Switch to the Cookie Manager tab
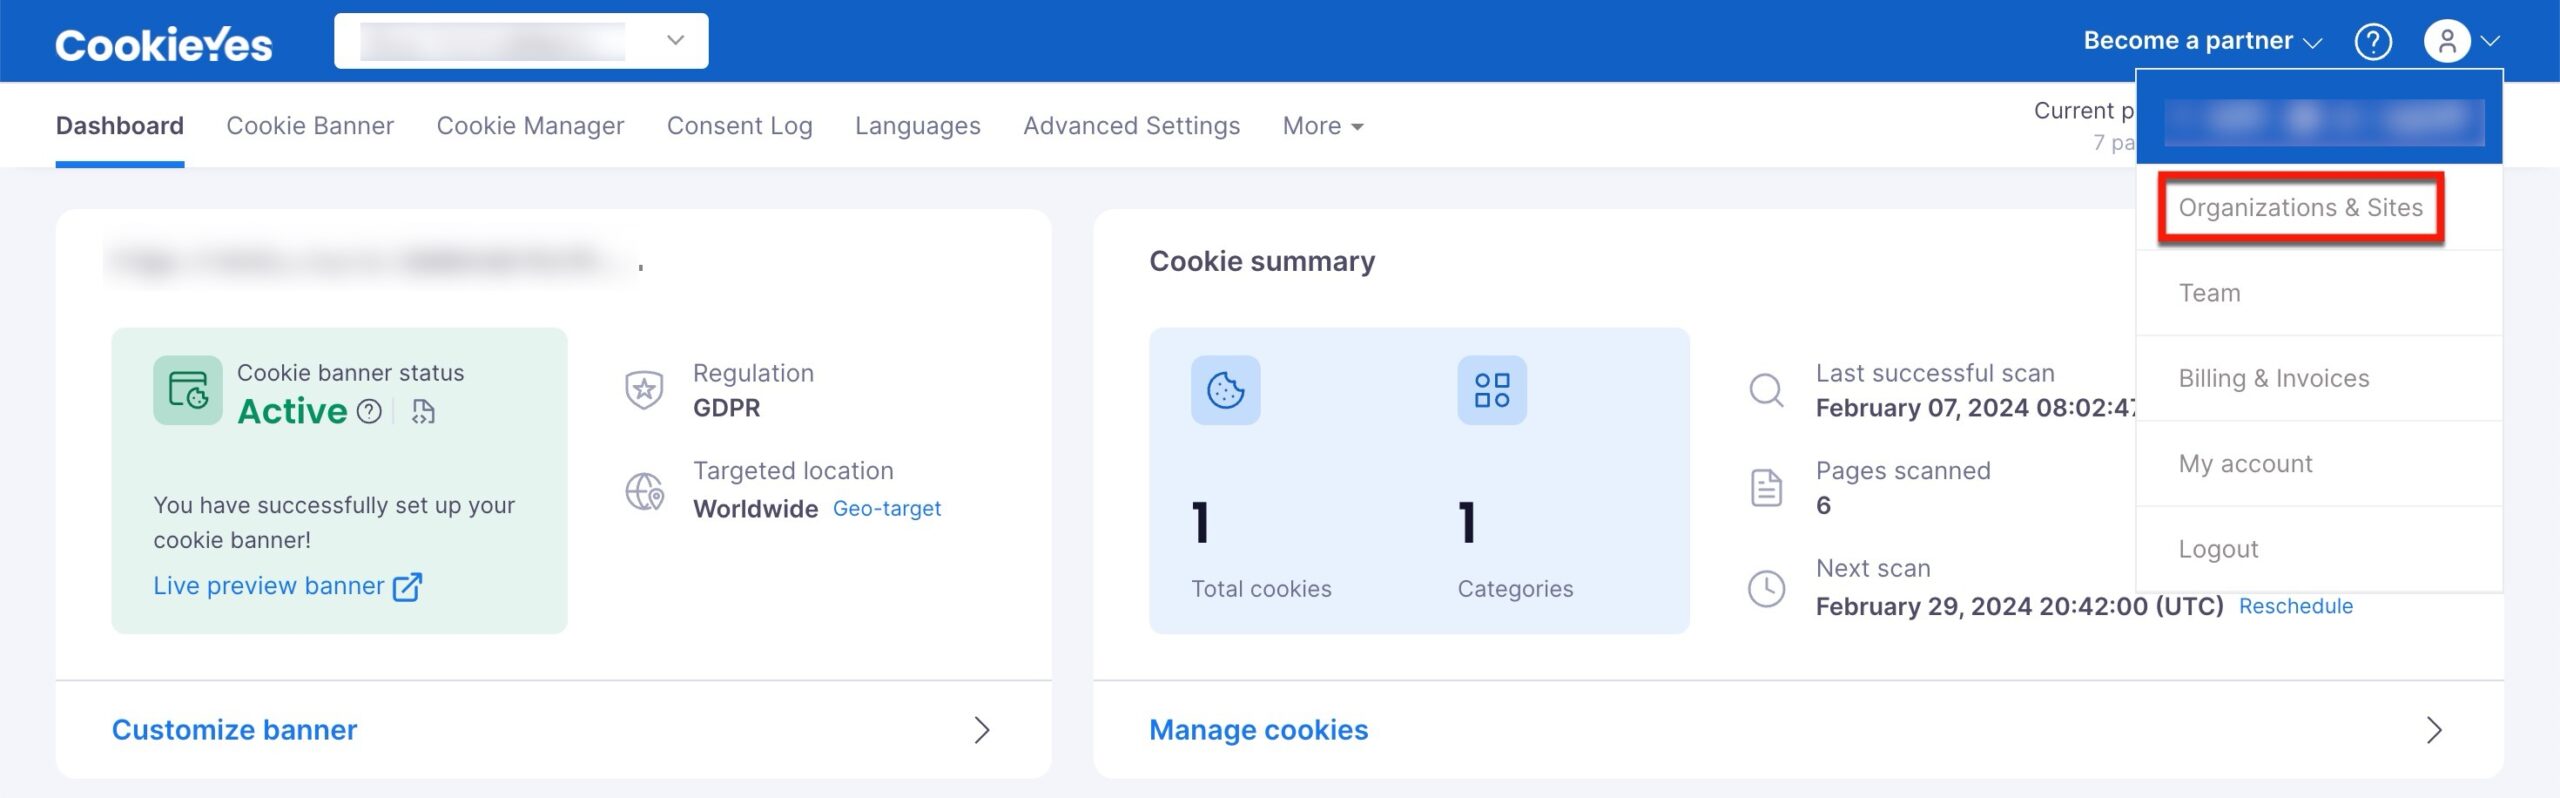The width and height of the screenshot is (2560, 798). 530,126
